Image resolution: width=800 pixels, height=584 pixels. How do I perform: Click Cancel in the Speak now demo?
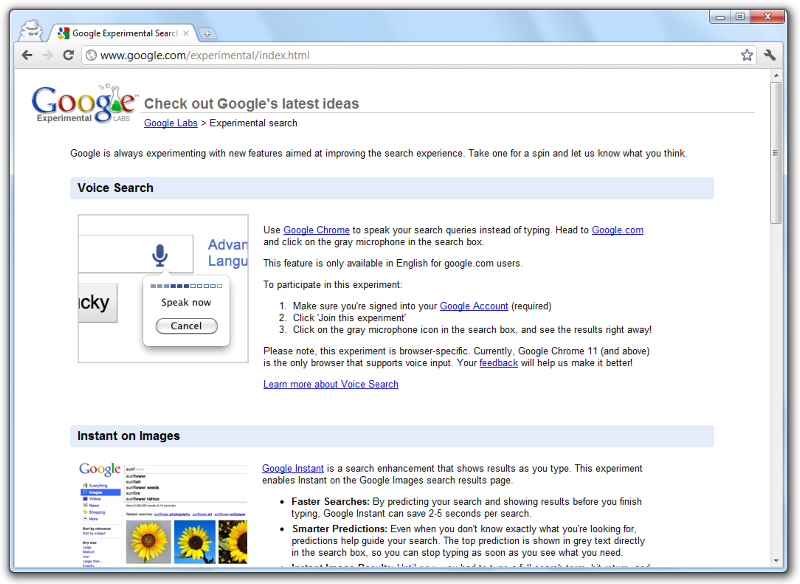coord(187,326)
